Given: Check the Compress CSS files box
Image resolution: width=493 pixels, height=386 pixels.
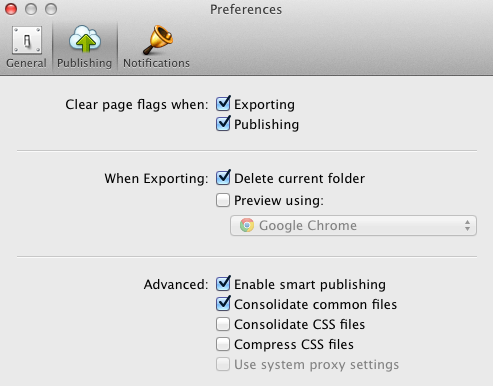Looking at the screenshot, I should point(223,344).
